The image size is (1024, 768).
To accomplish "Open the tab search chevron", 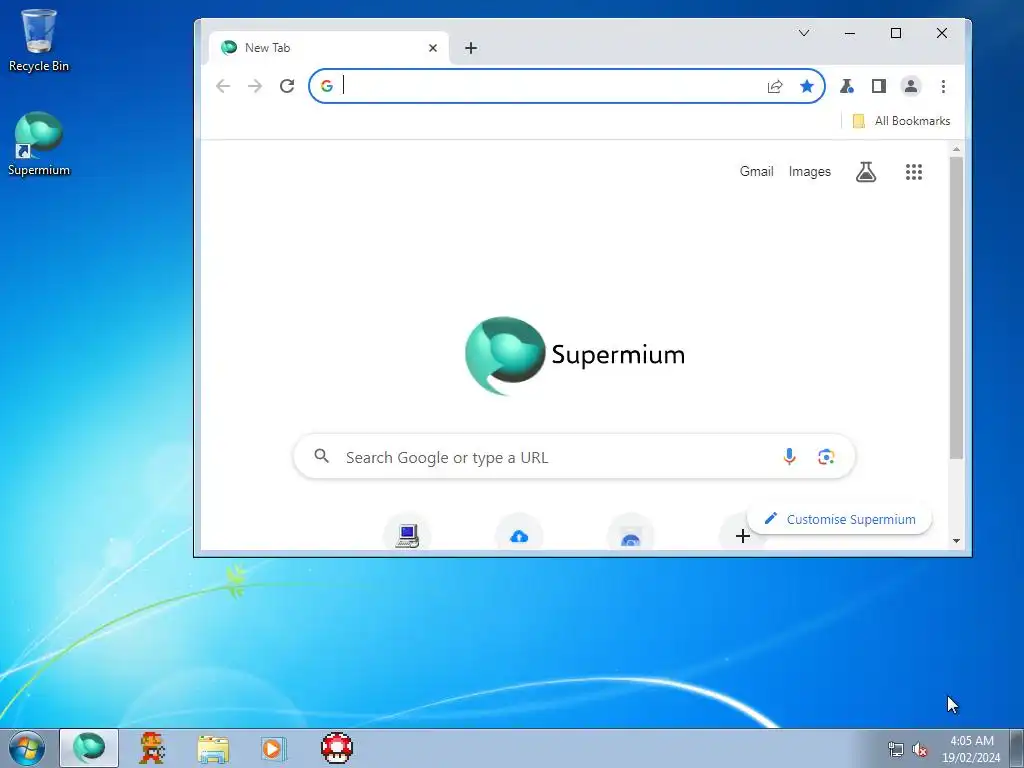I will pos(804,33).
